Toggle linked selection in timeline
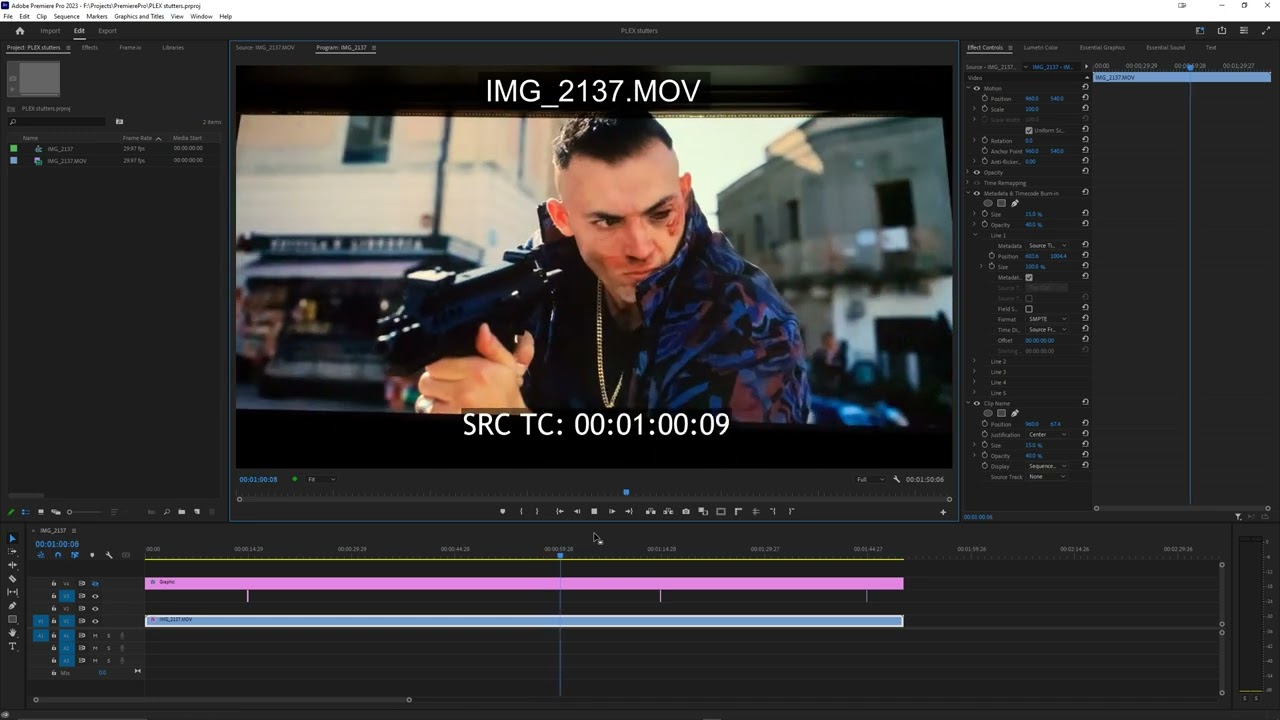Viewport: 1280px width, 720px height. [x=75, y=555]
